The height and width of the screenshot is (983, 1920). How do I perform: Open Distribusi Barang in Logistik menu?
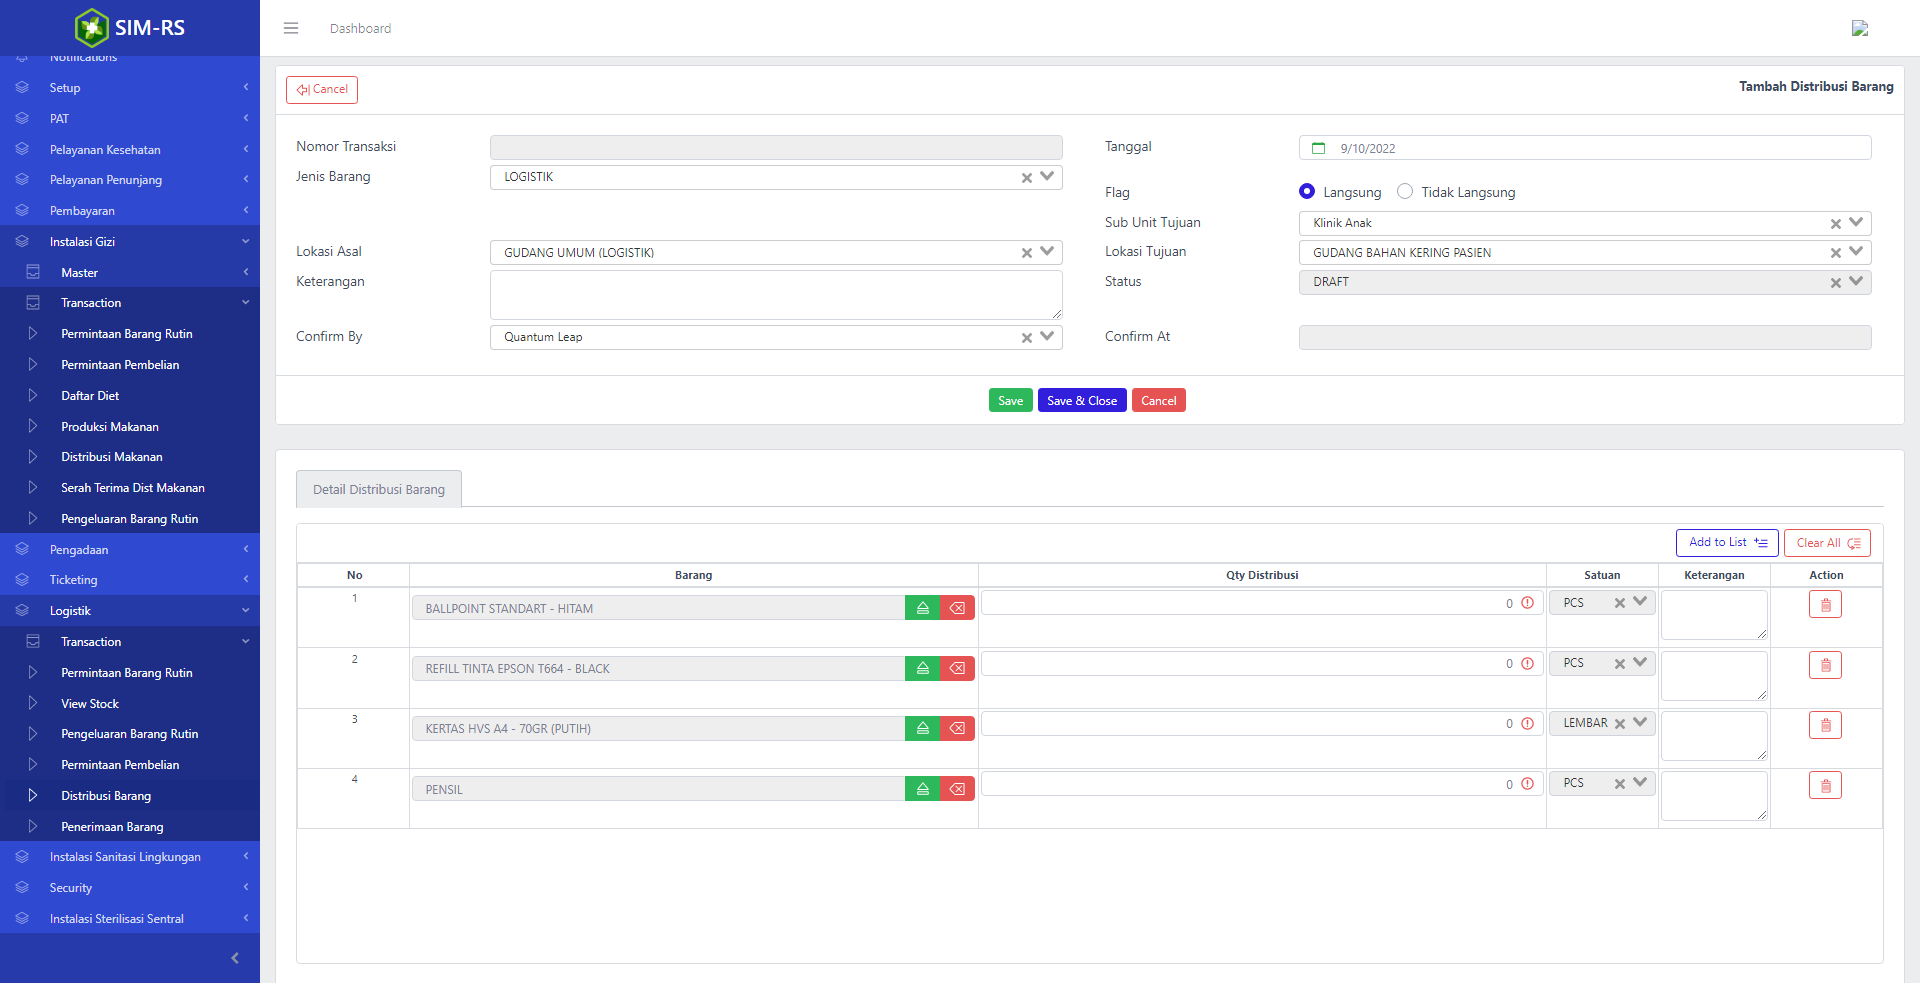click(x=106, y=796)
